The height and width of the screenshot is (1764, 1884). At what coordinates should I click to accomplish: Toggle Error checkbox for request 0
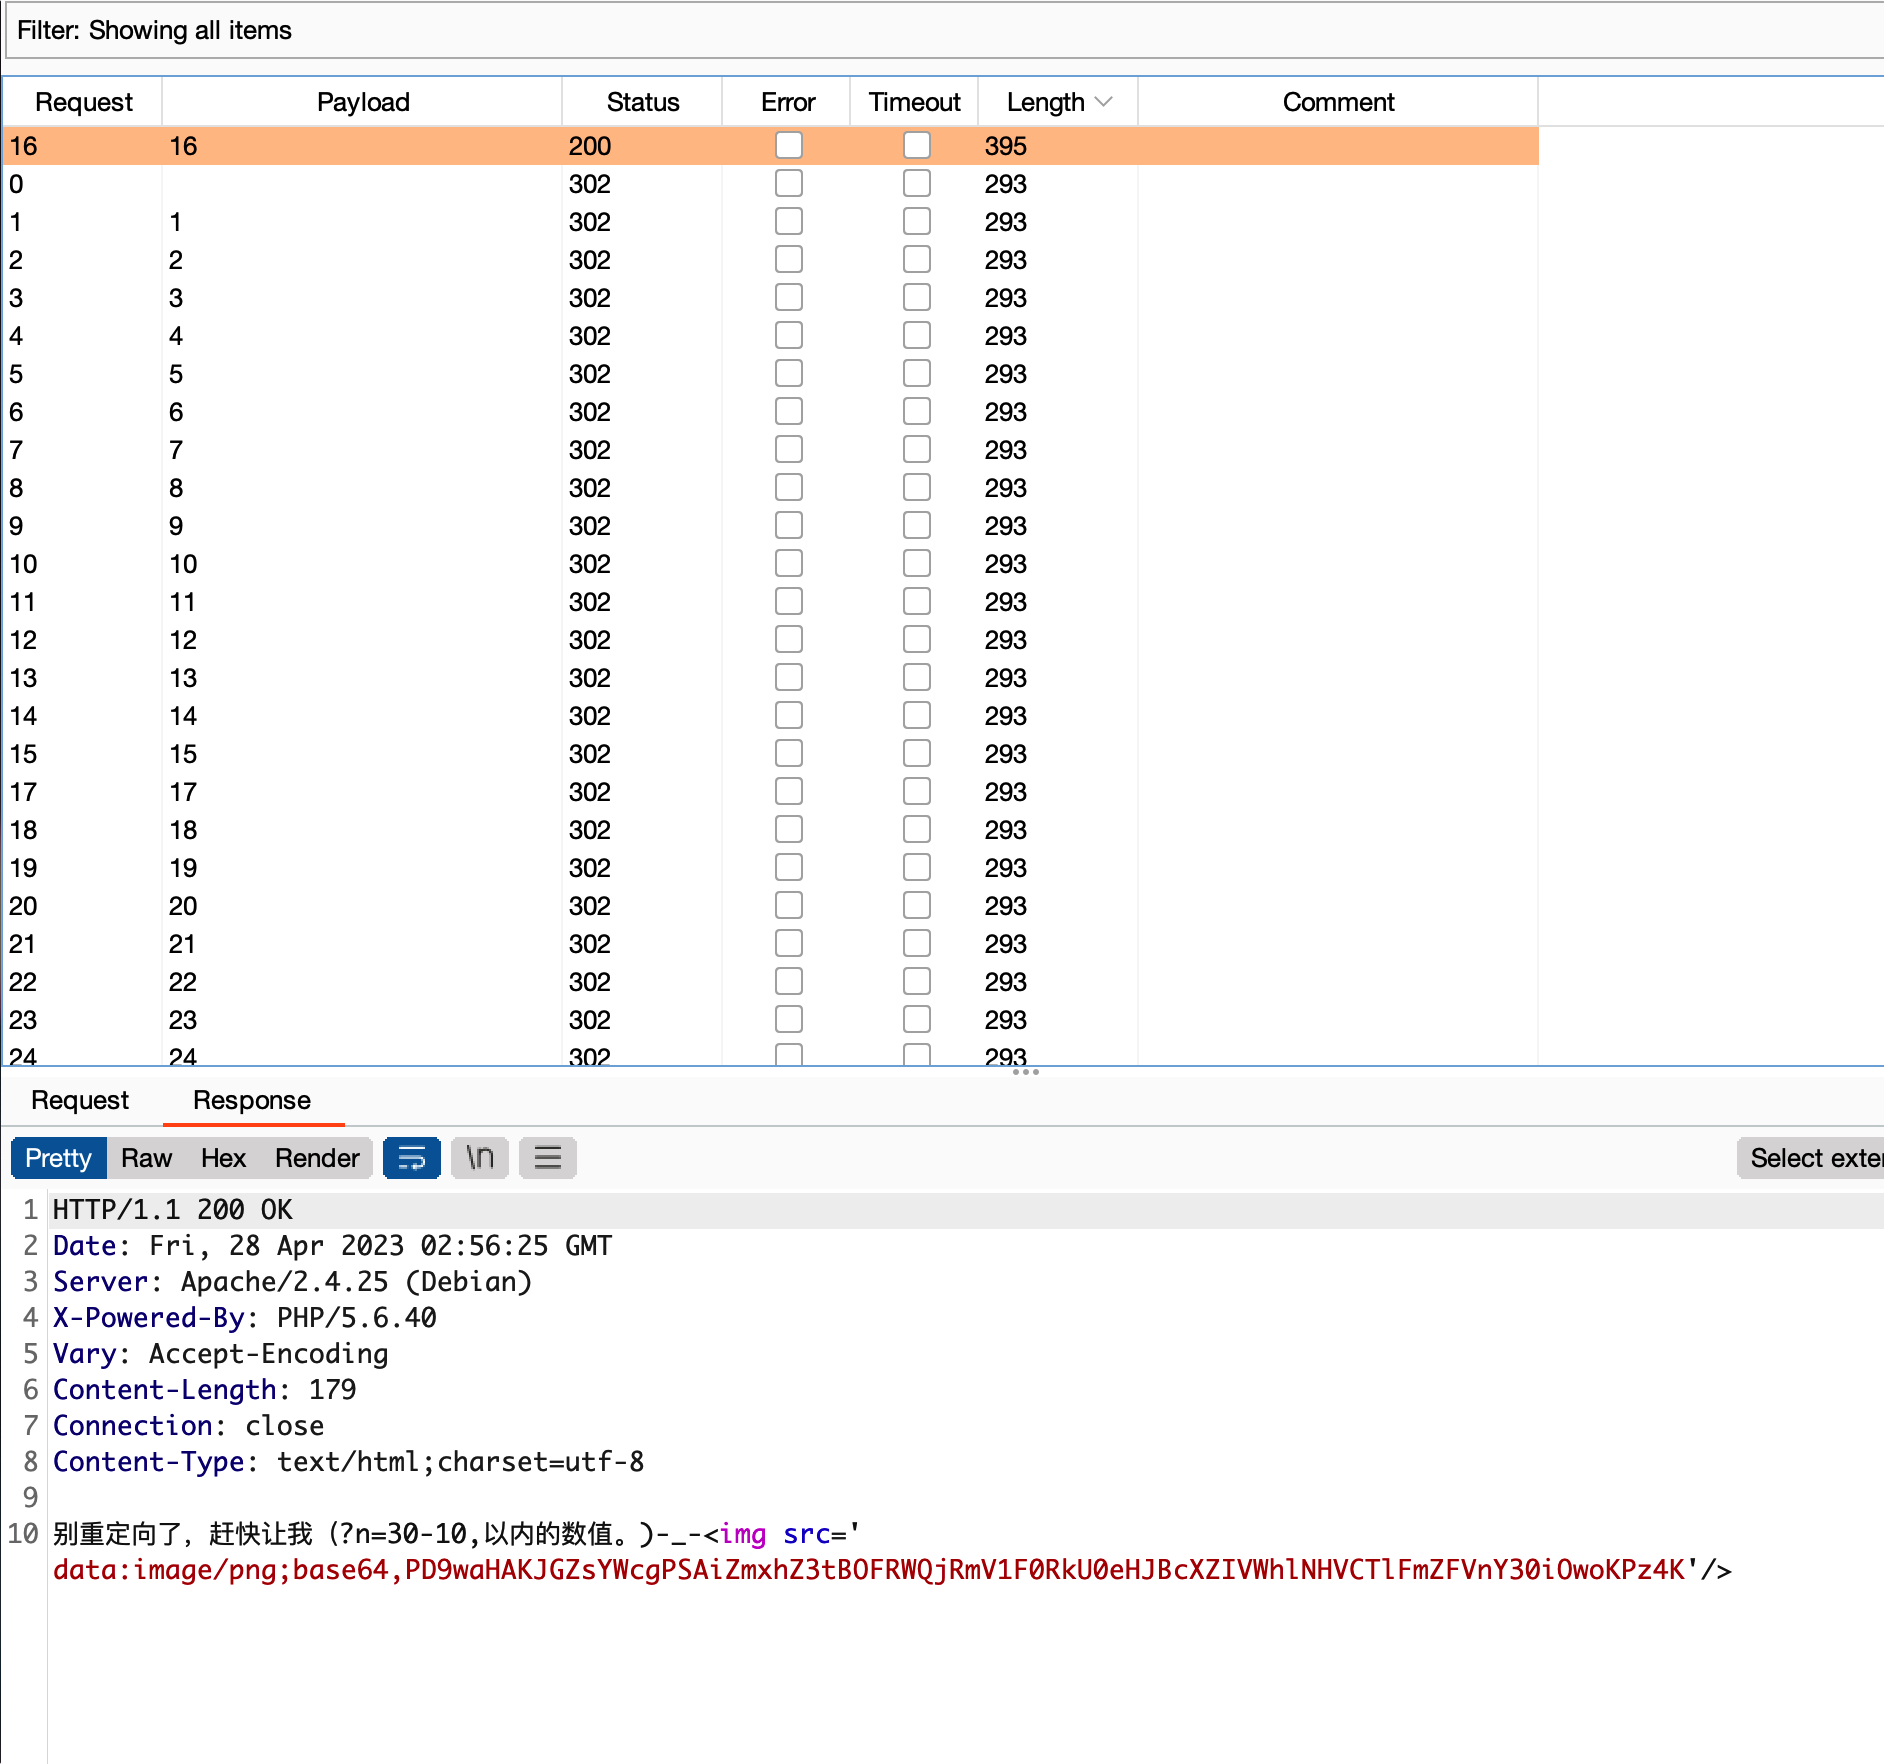tap(789, 183)
